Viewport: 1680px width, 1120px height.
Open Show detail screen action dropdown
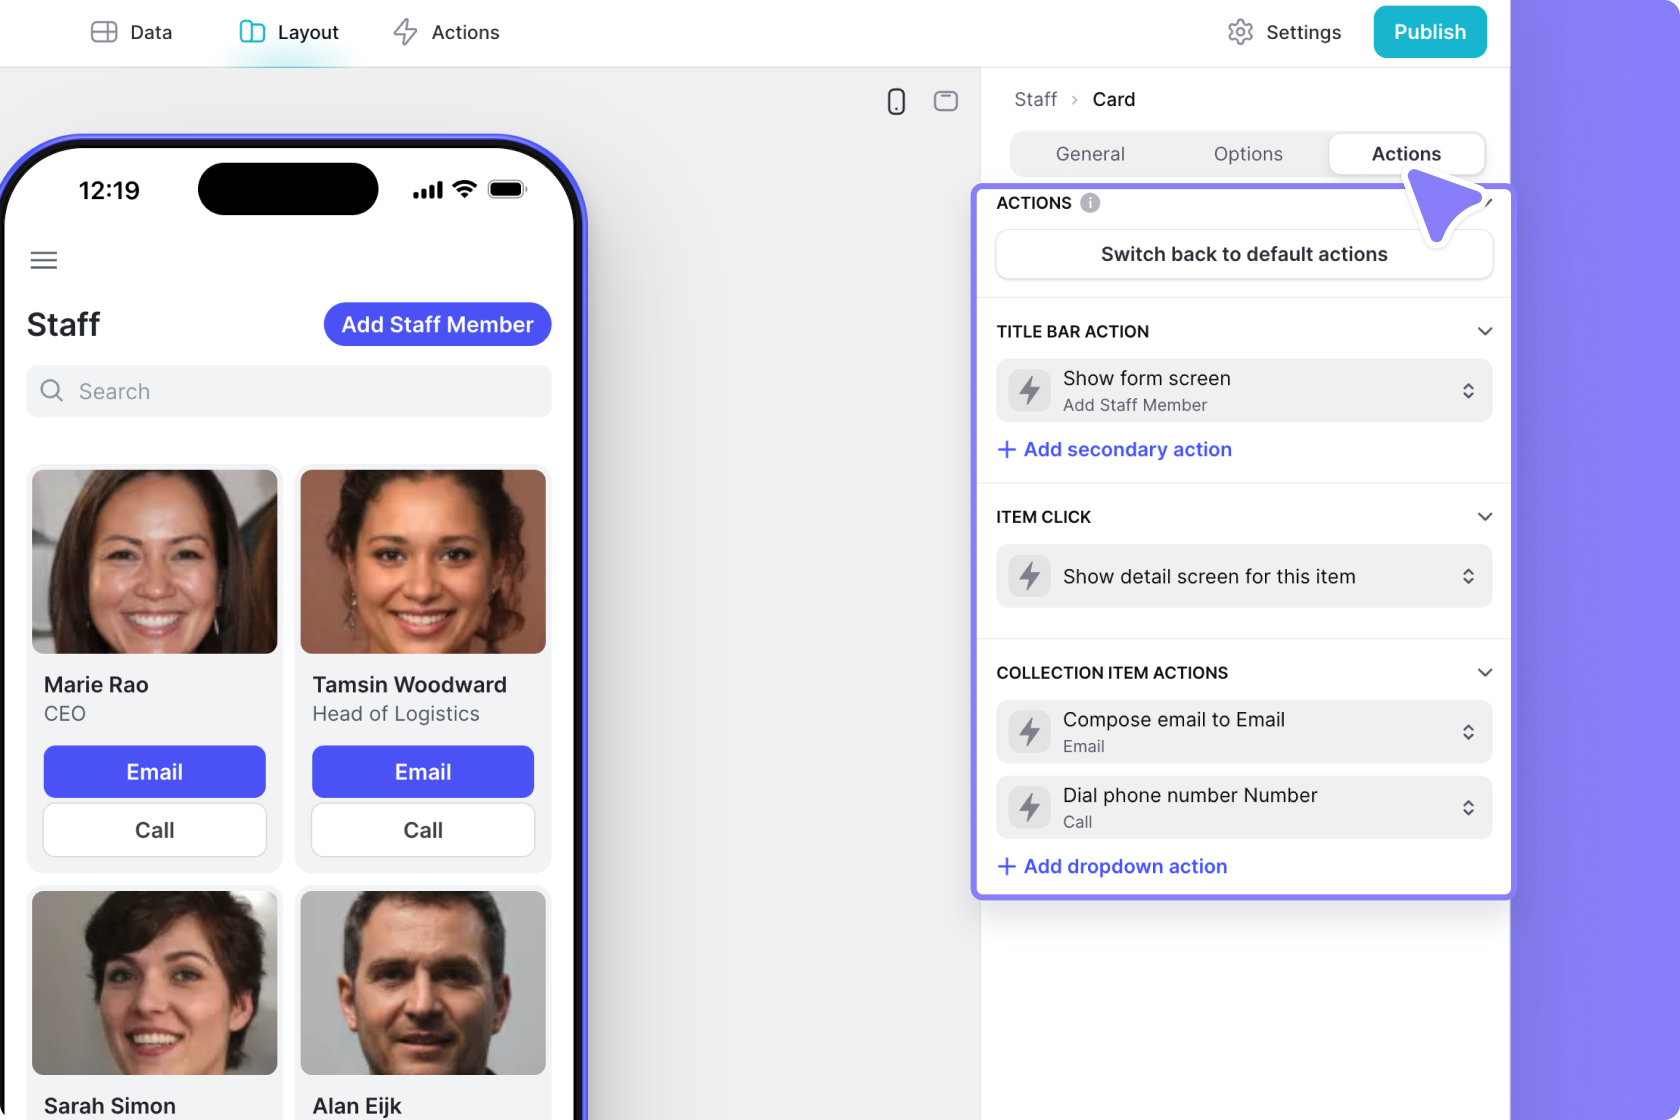click(x=1467, y=576)
